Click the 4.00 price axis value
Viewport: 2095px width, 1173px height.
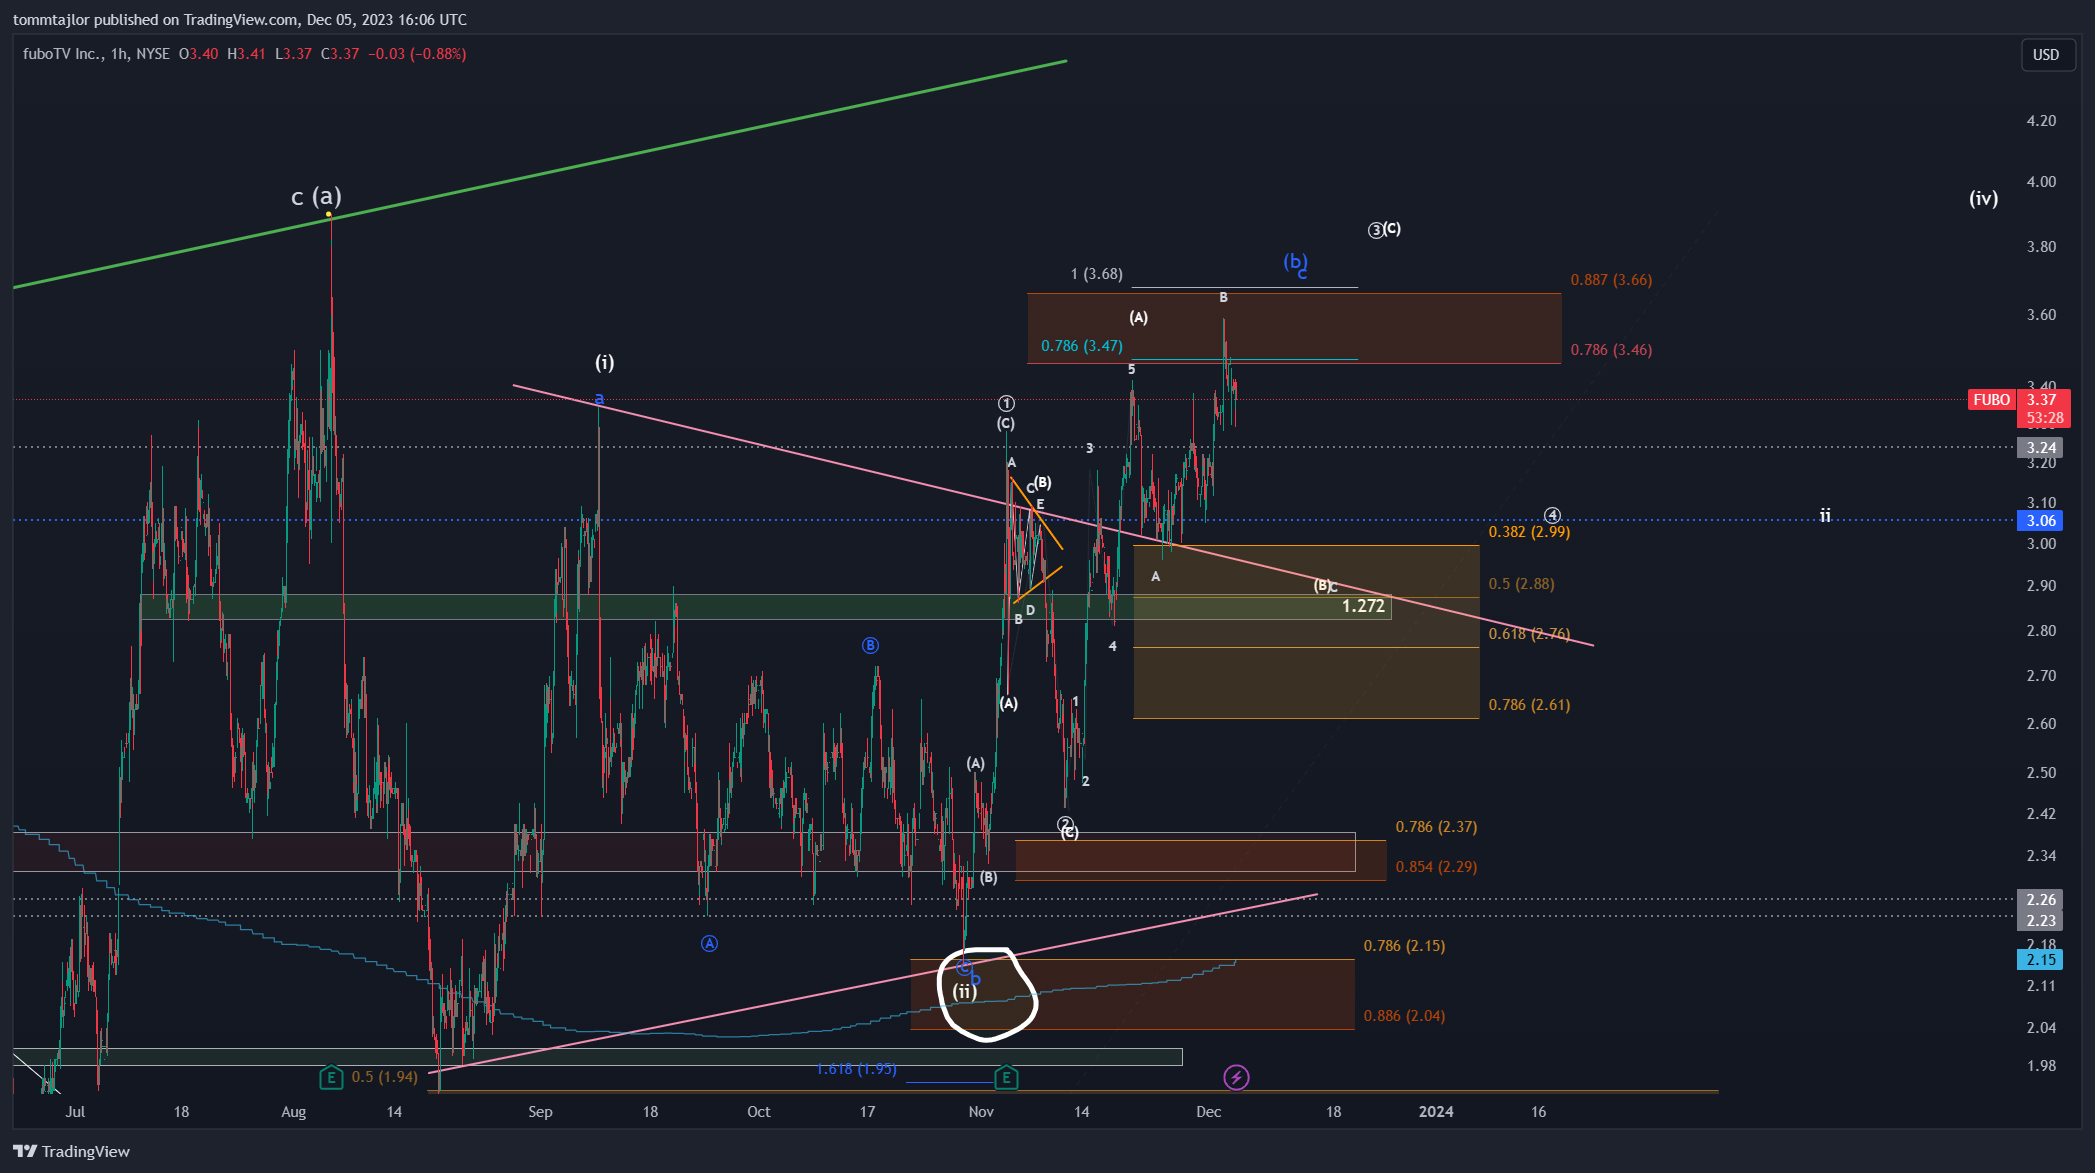pyautogui.click(x=2041, y=182)
